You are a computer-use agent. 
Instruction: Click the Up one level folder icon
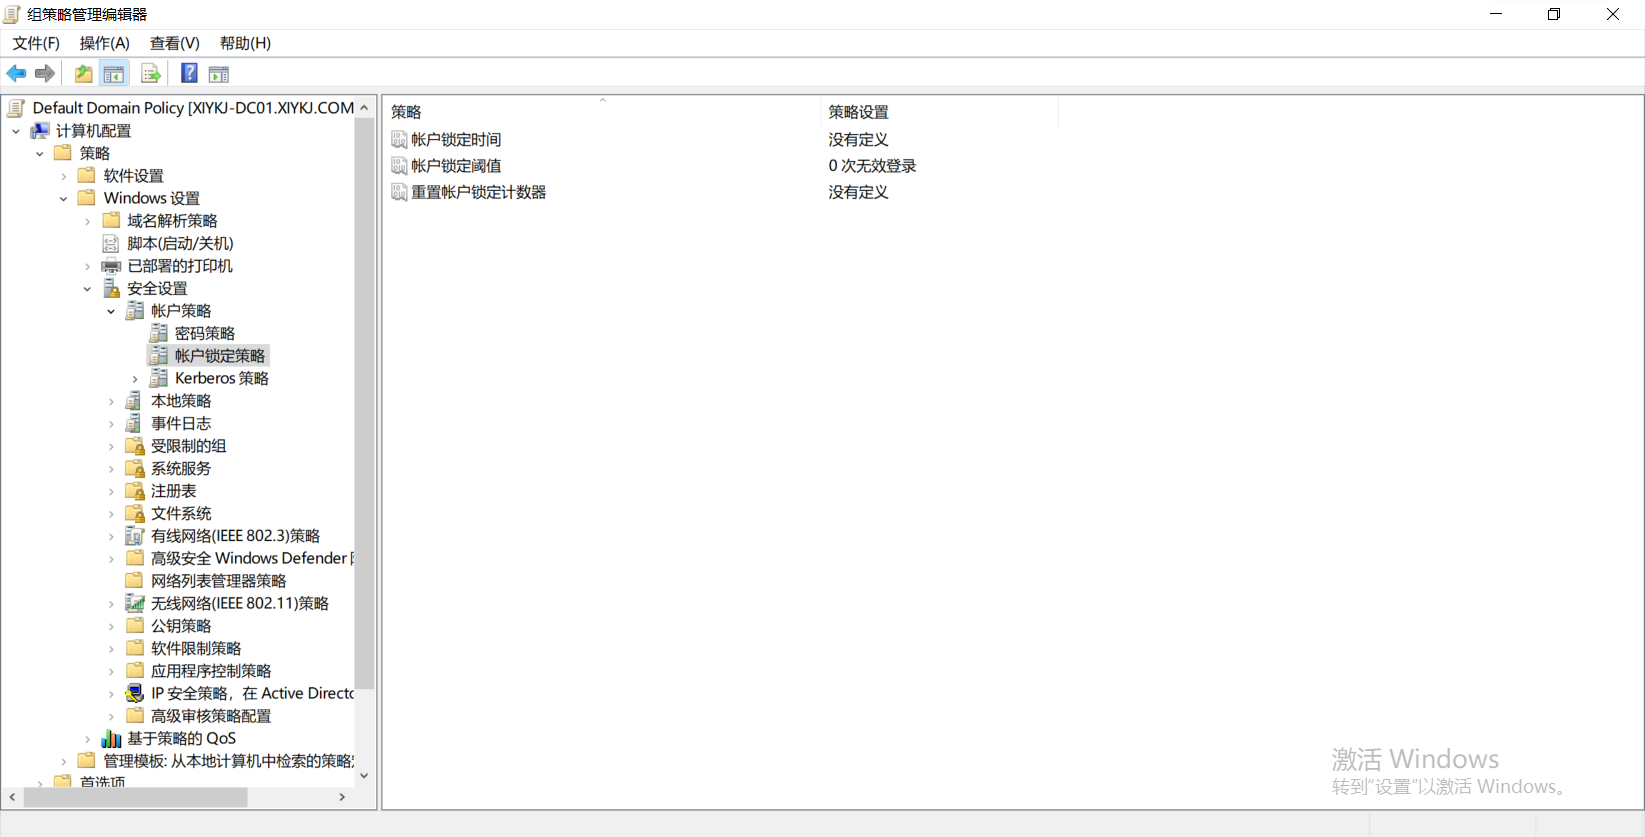click(x=84, y=73)
